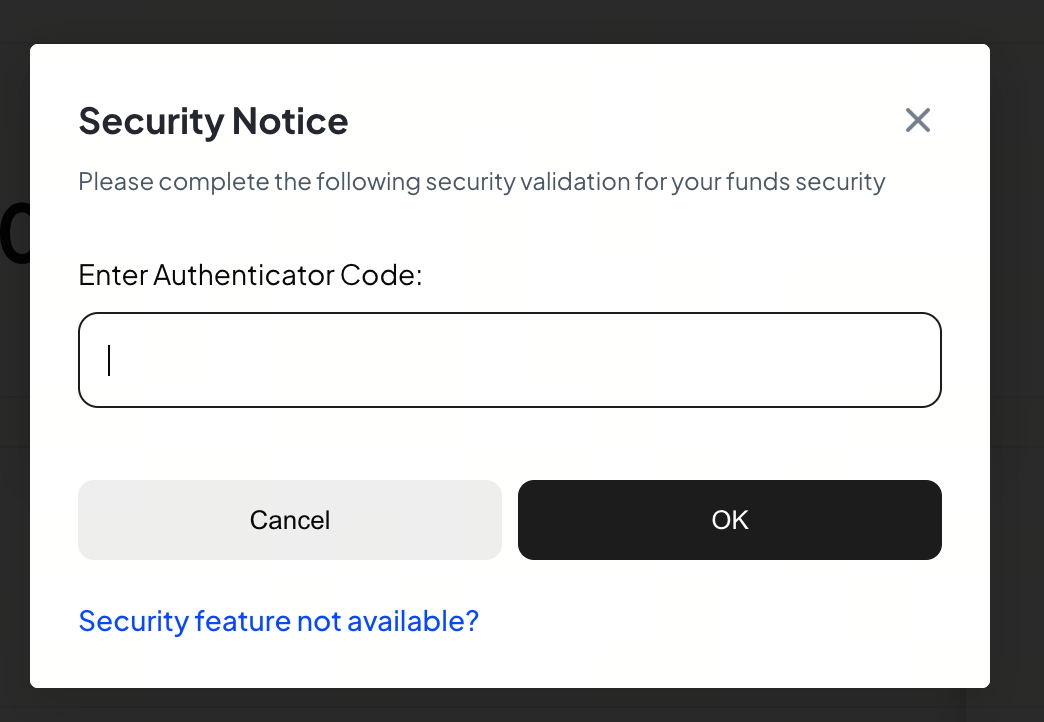Viewport: 1044px width, 722px height.
Task: Click the gray X in the dialog corner
Action: point(917,121)
